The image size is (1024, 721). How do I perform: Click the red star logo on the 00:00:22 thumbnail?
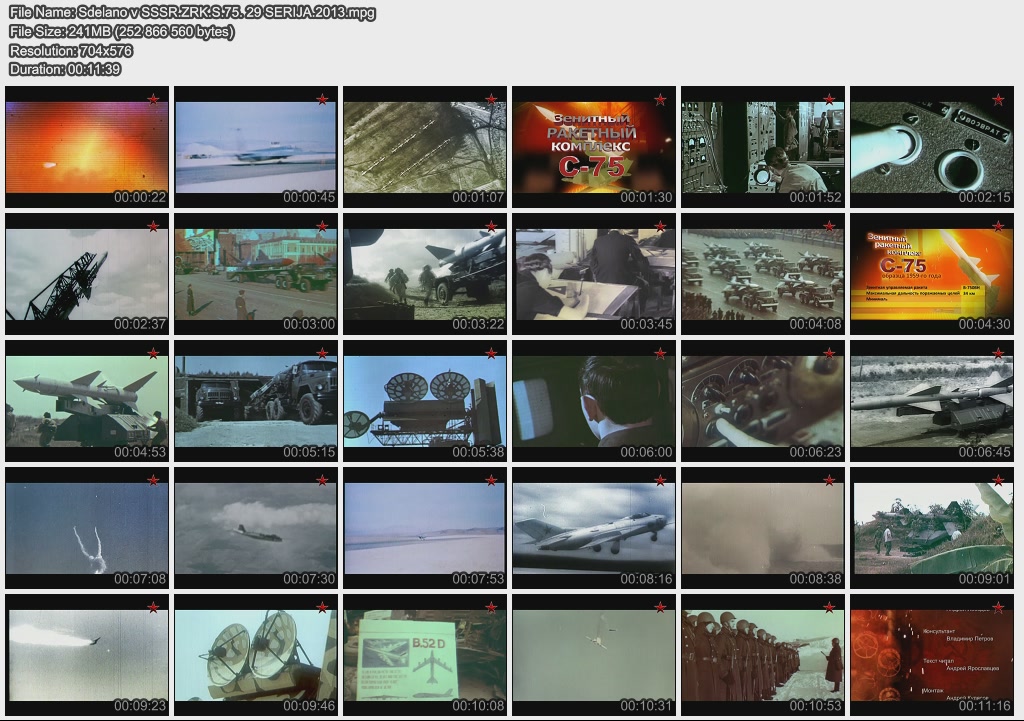coord(154,99)
